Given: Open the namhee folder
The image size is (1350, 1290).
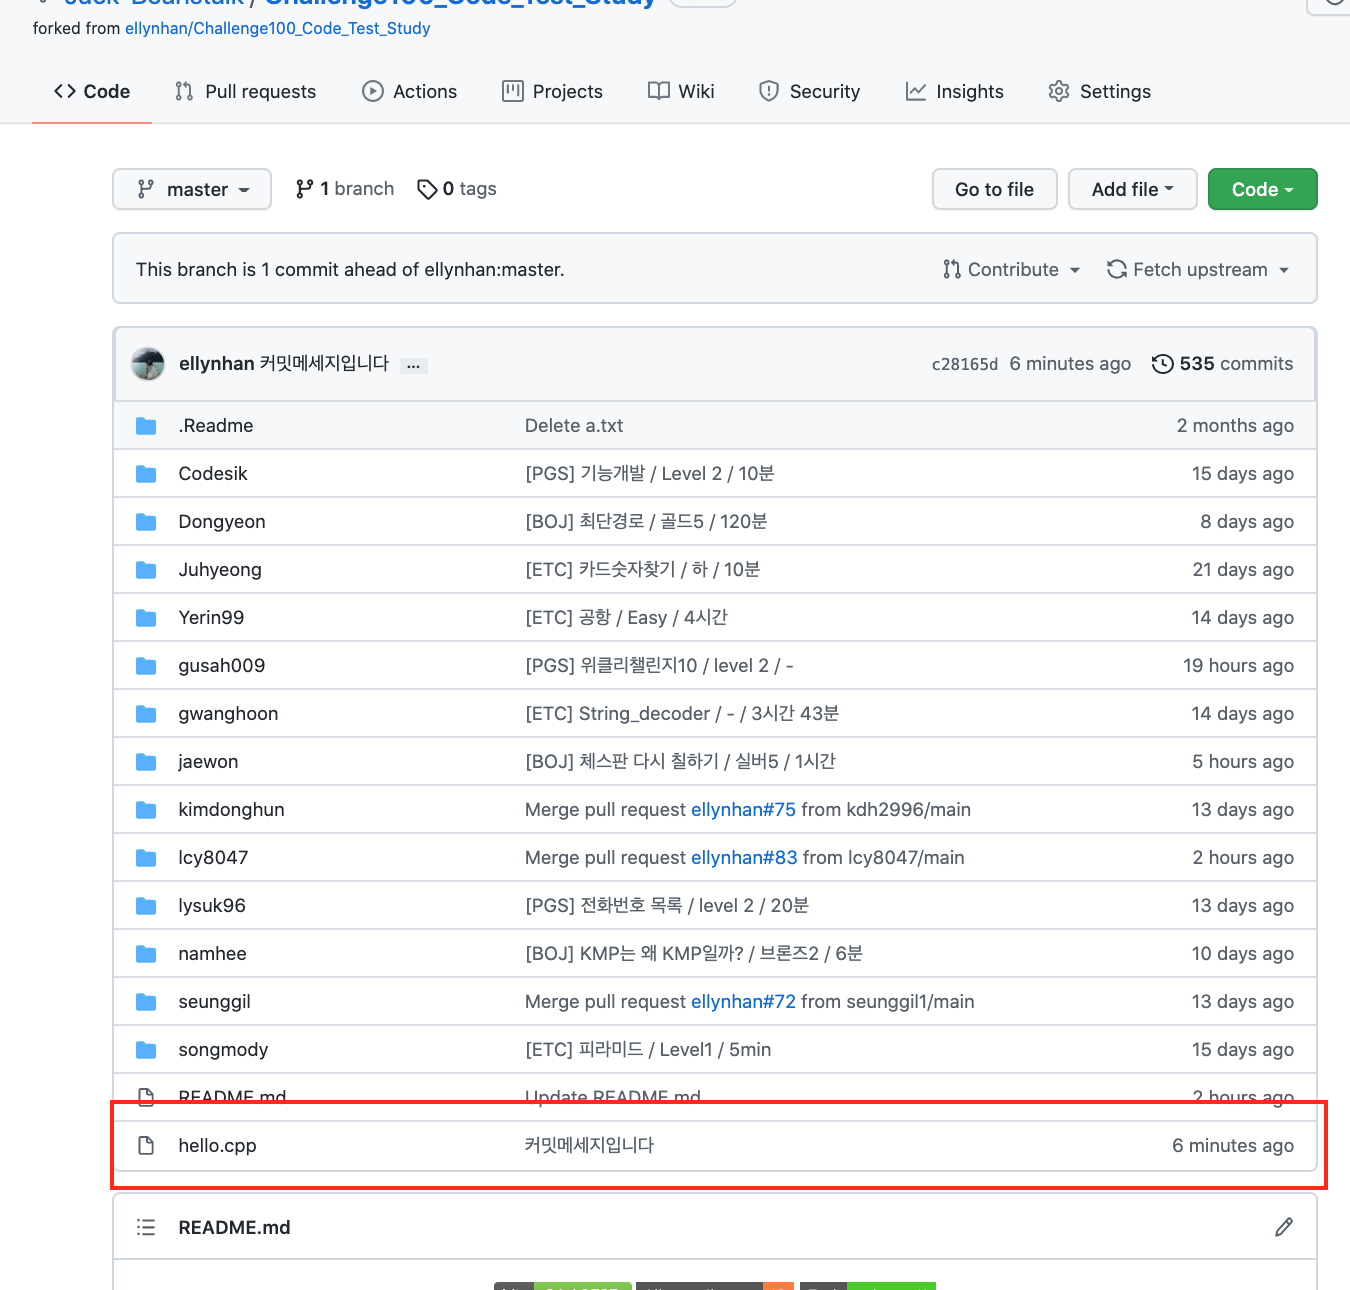Looking at the screenshot, I should (x=212, y=953).
